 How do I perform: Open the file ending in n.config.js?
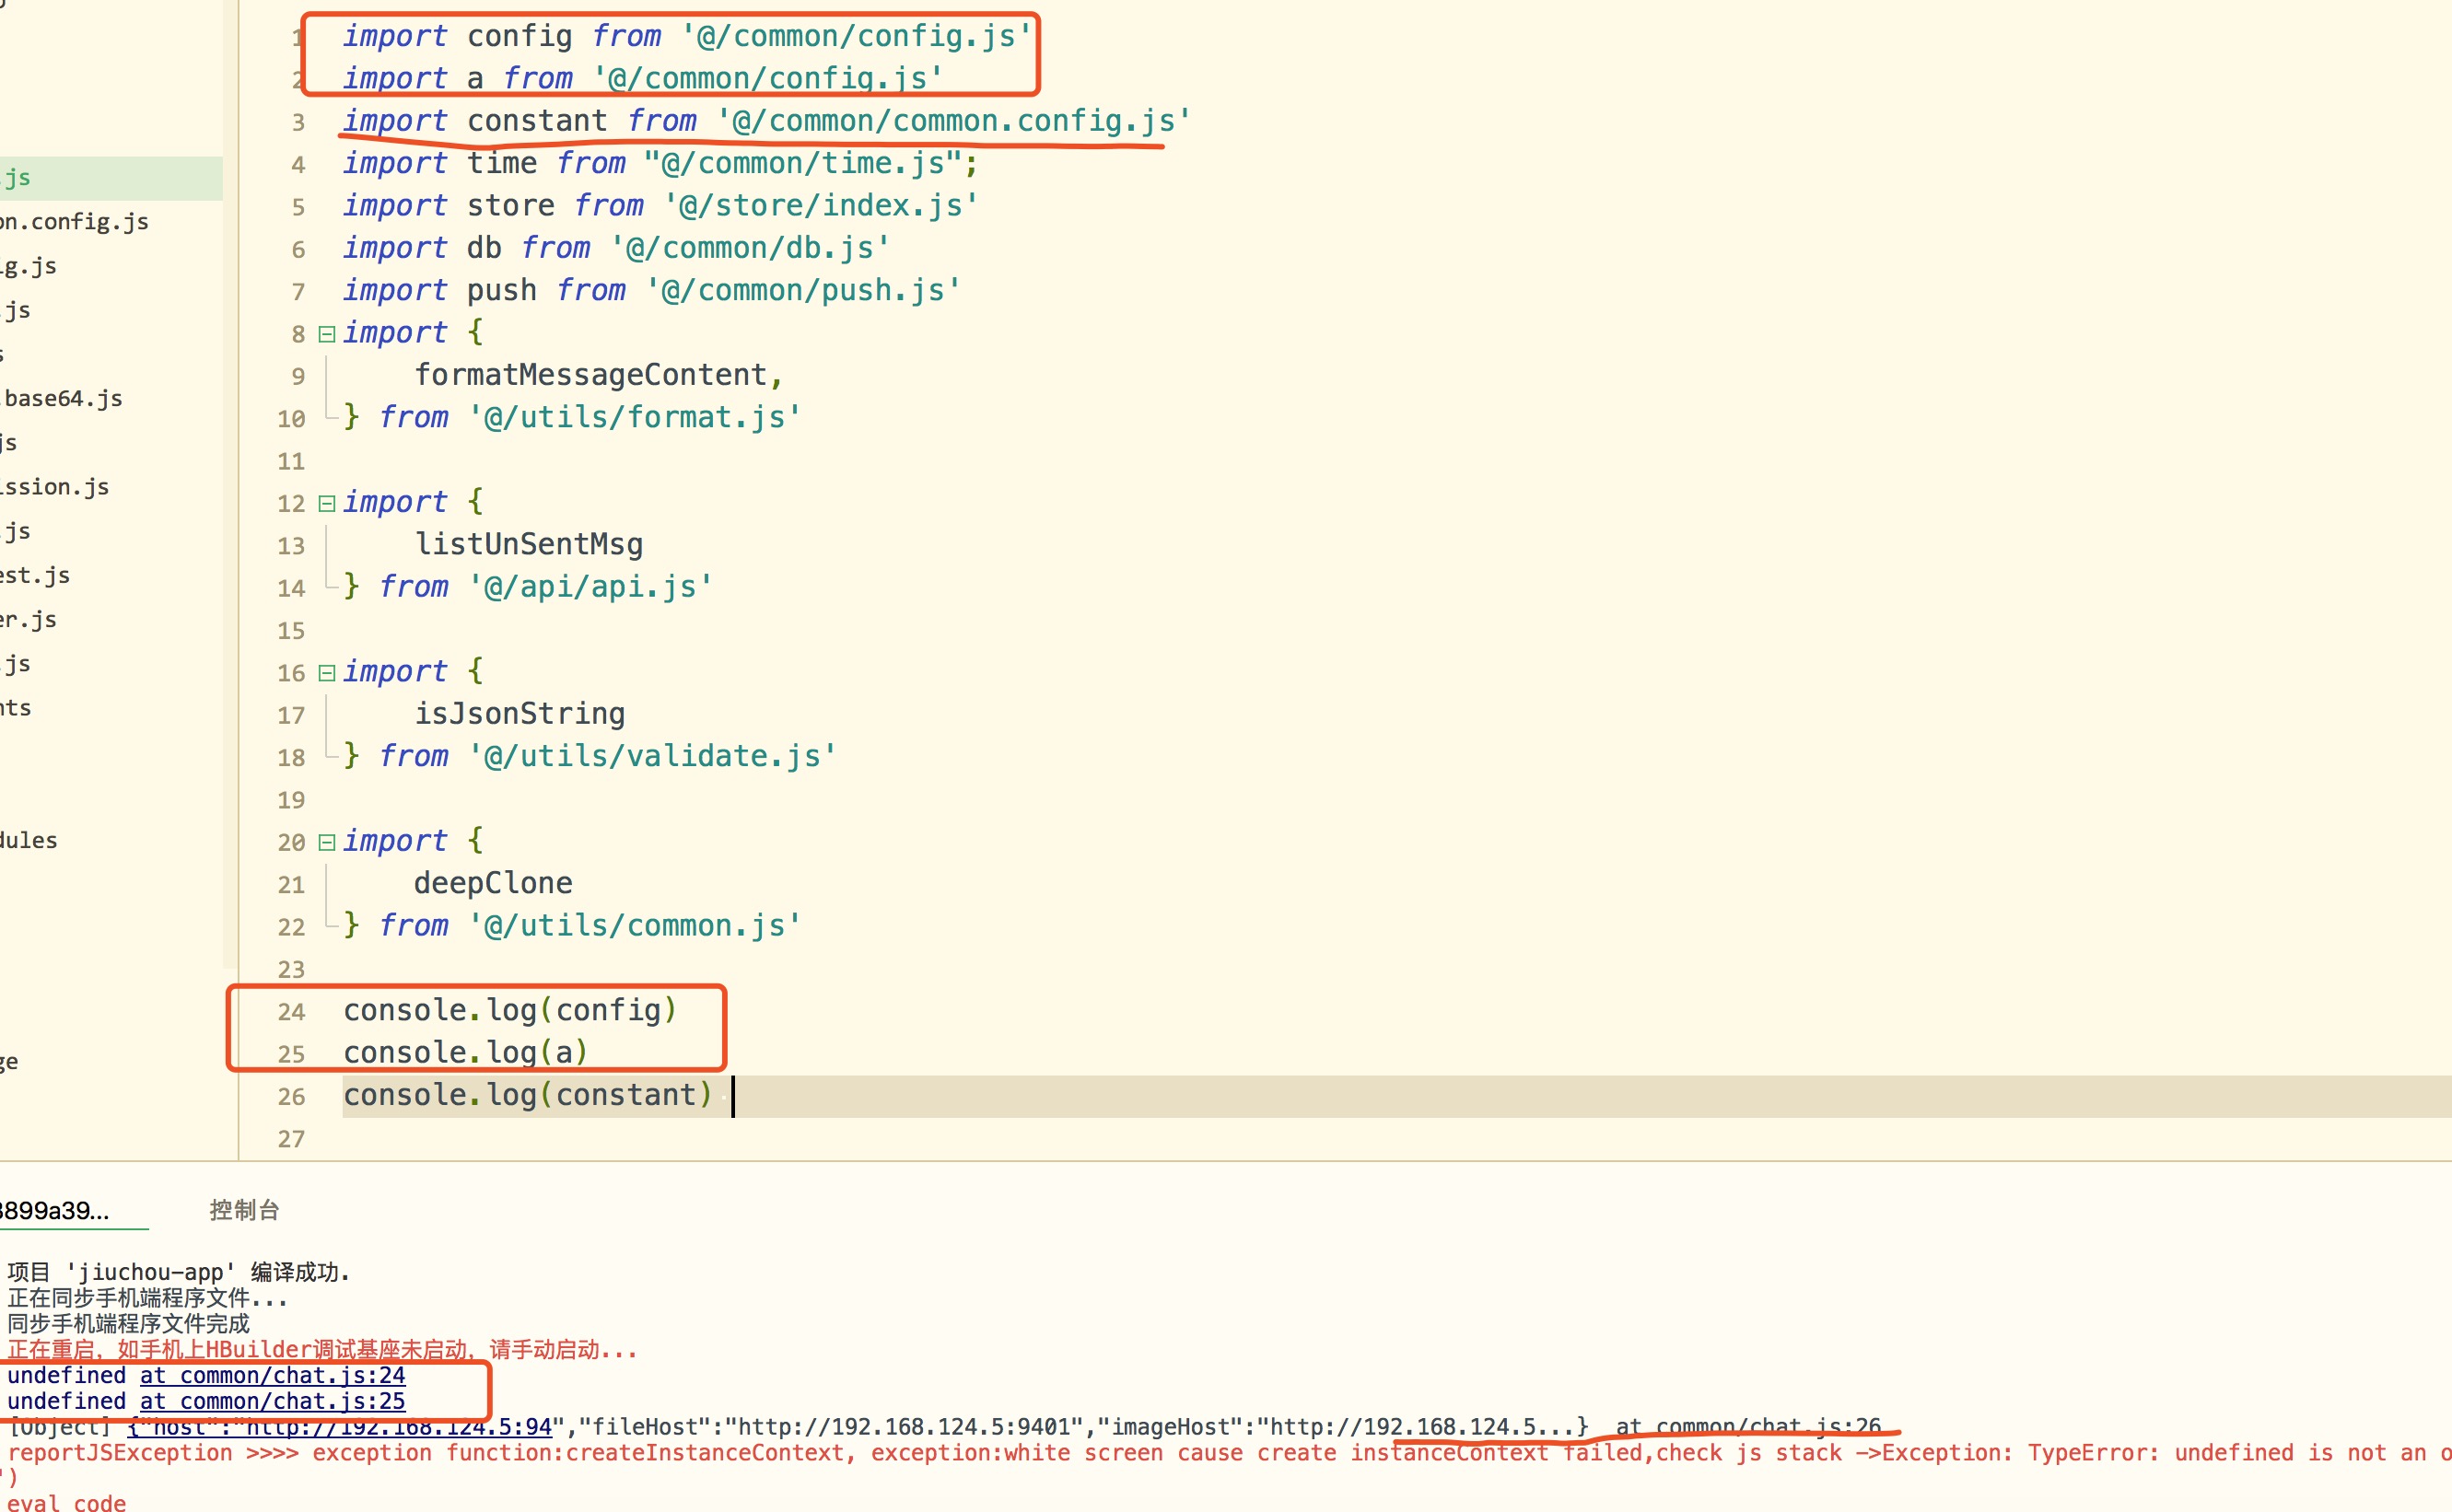[74, 221]
